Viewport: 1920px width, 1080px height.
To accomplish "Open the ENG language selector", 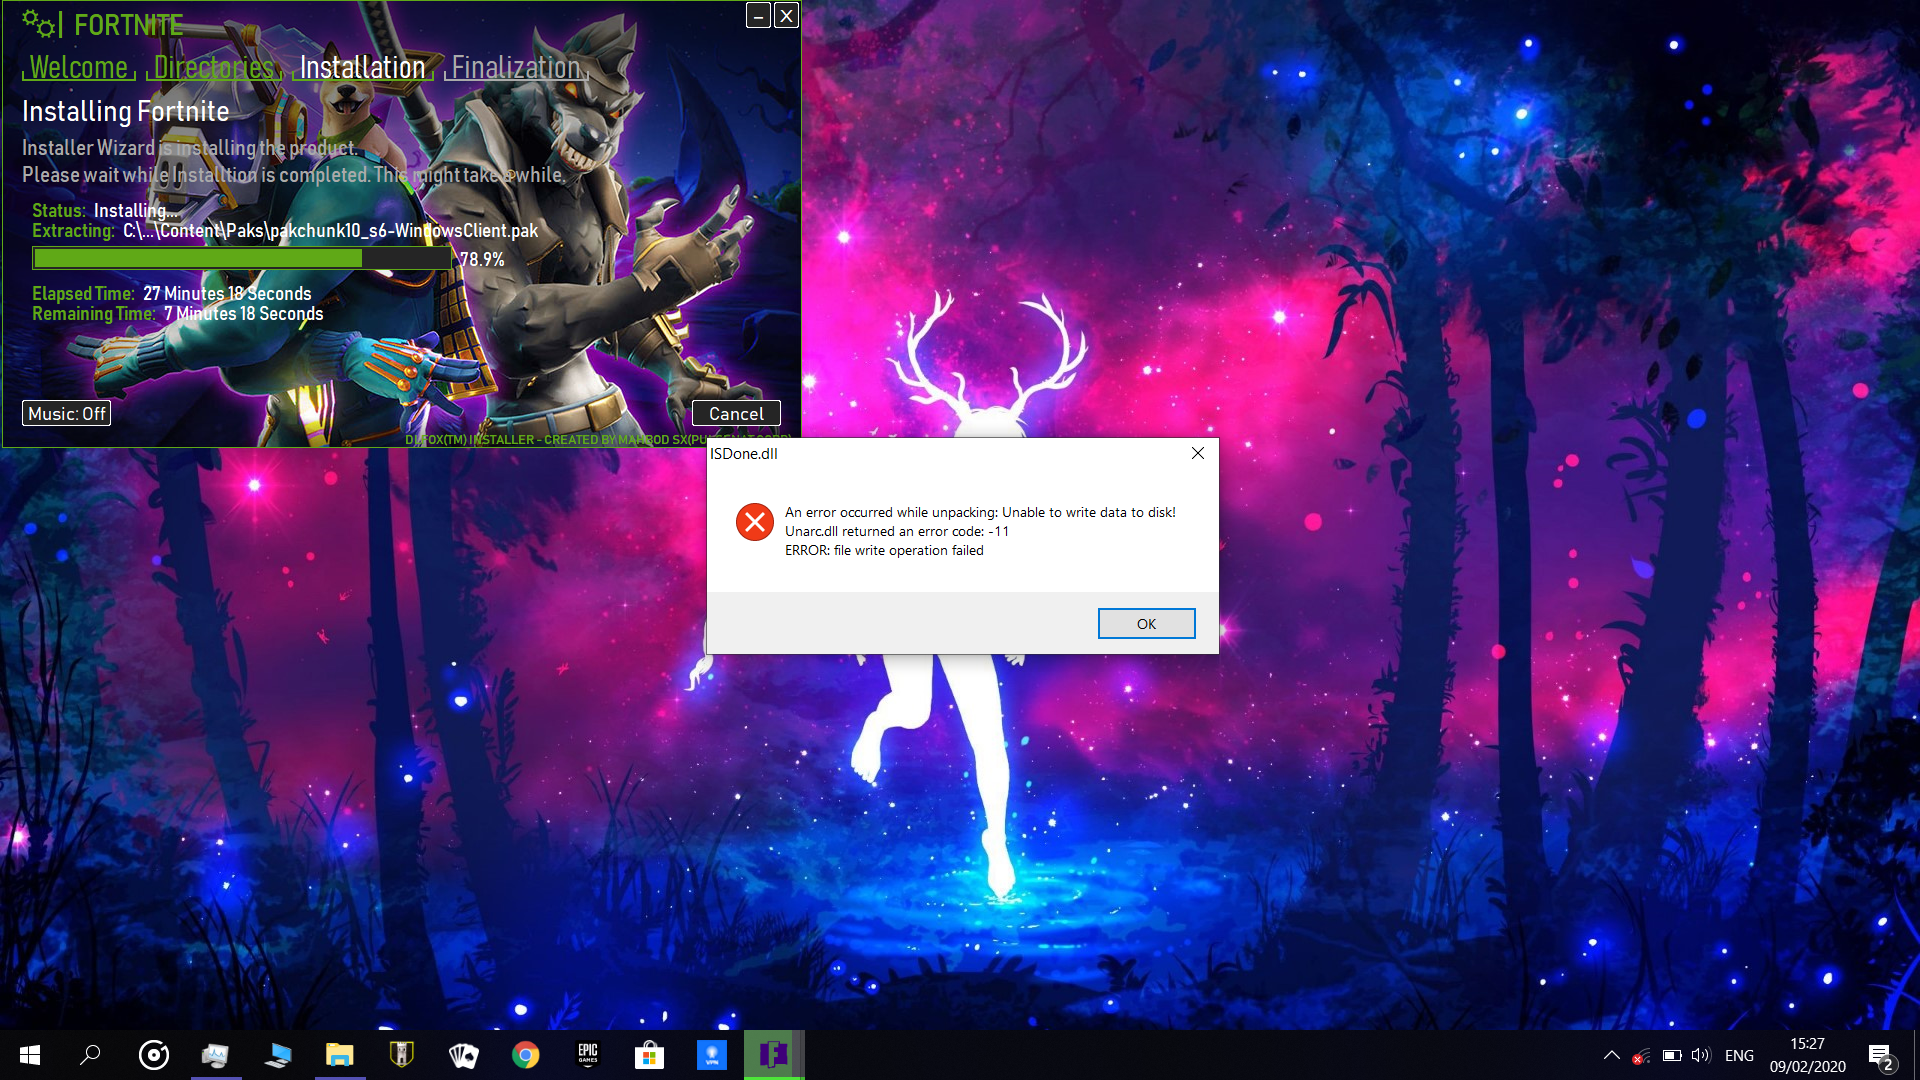I will (1739, 1055).
